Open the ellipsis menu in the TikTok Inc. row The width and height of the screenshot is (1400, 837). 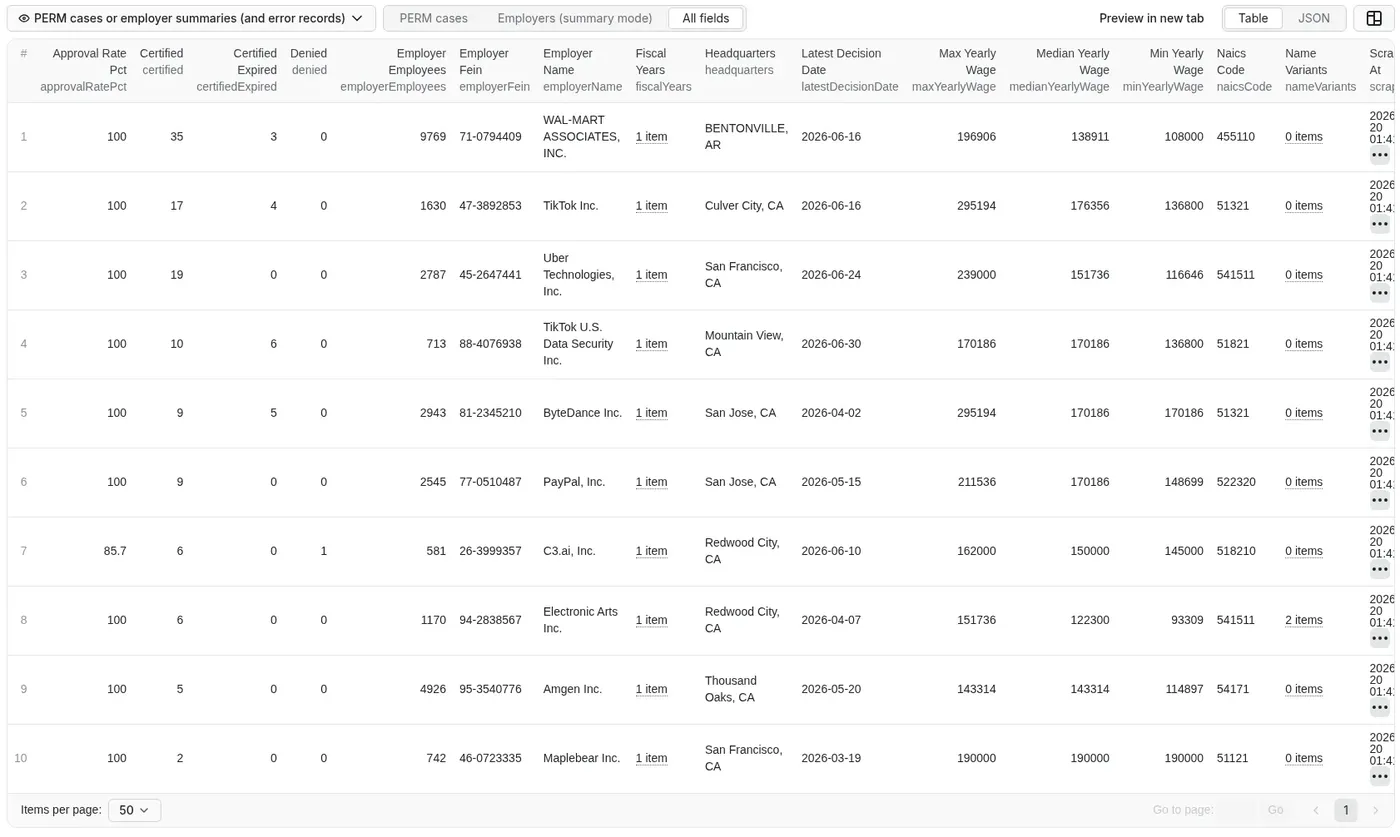point(1380,224)
